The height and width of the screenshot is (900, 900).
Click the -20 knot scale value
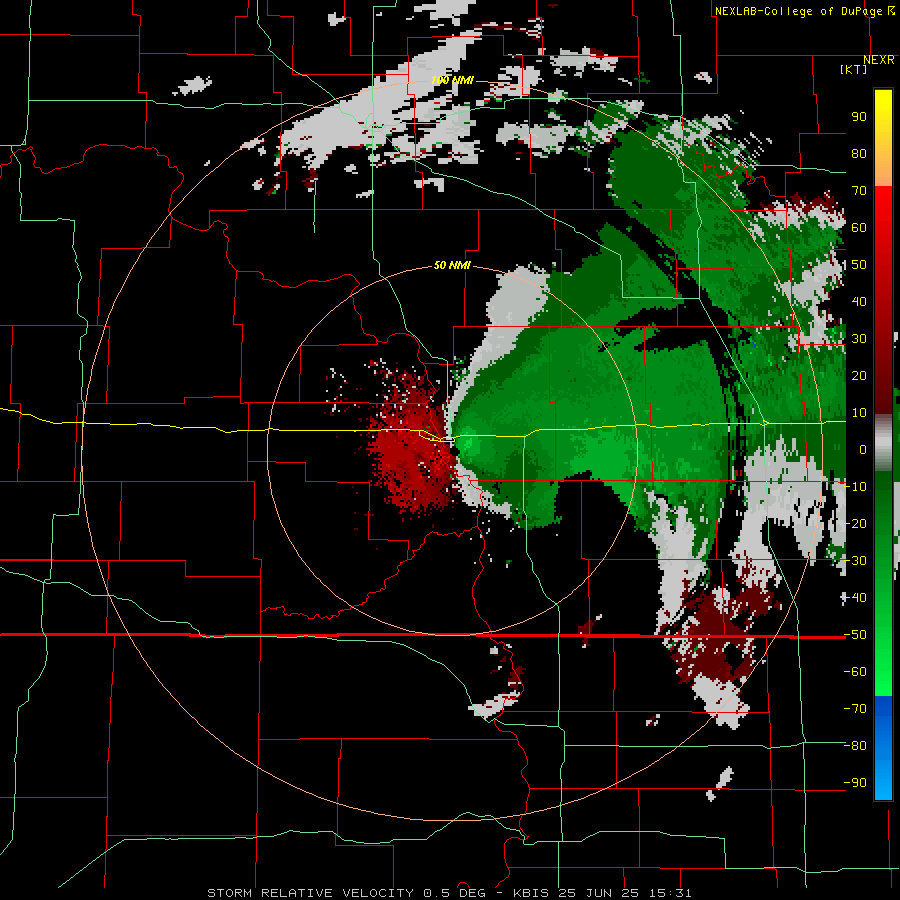[x=856, y=524]
